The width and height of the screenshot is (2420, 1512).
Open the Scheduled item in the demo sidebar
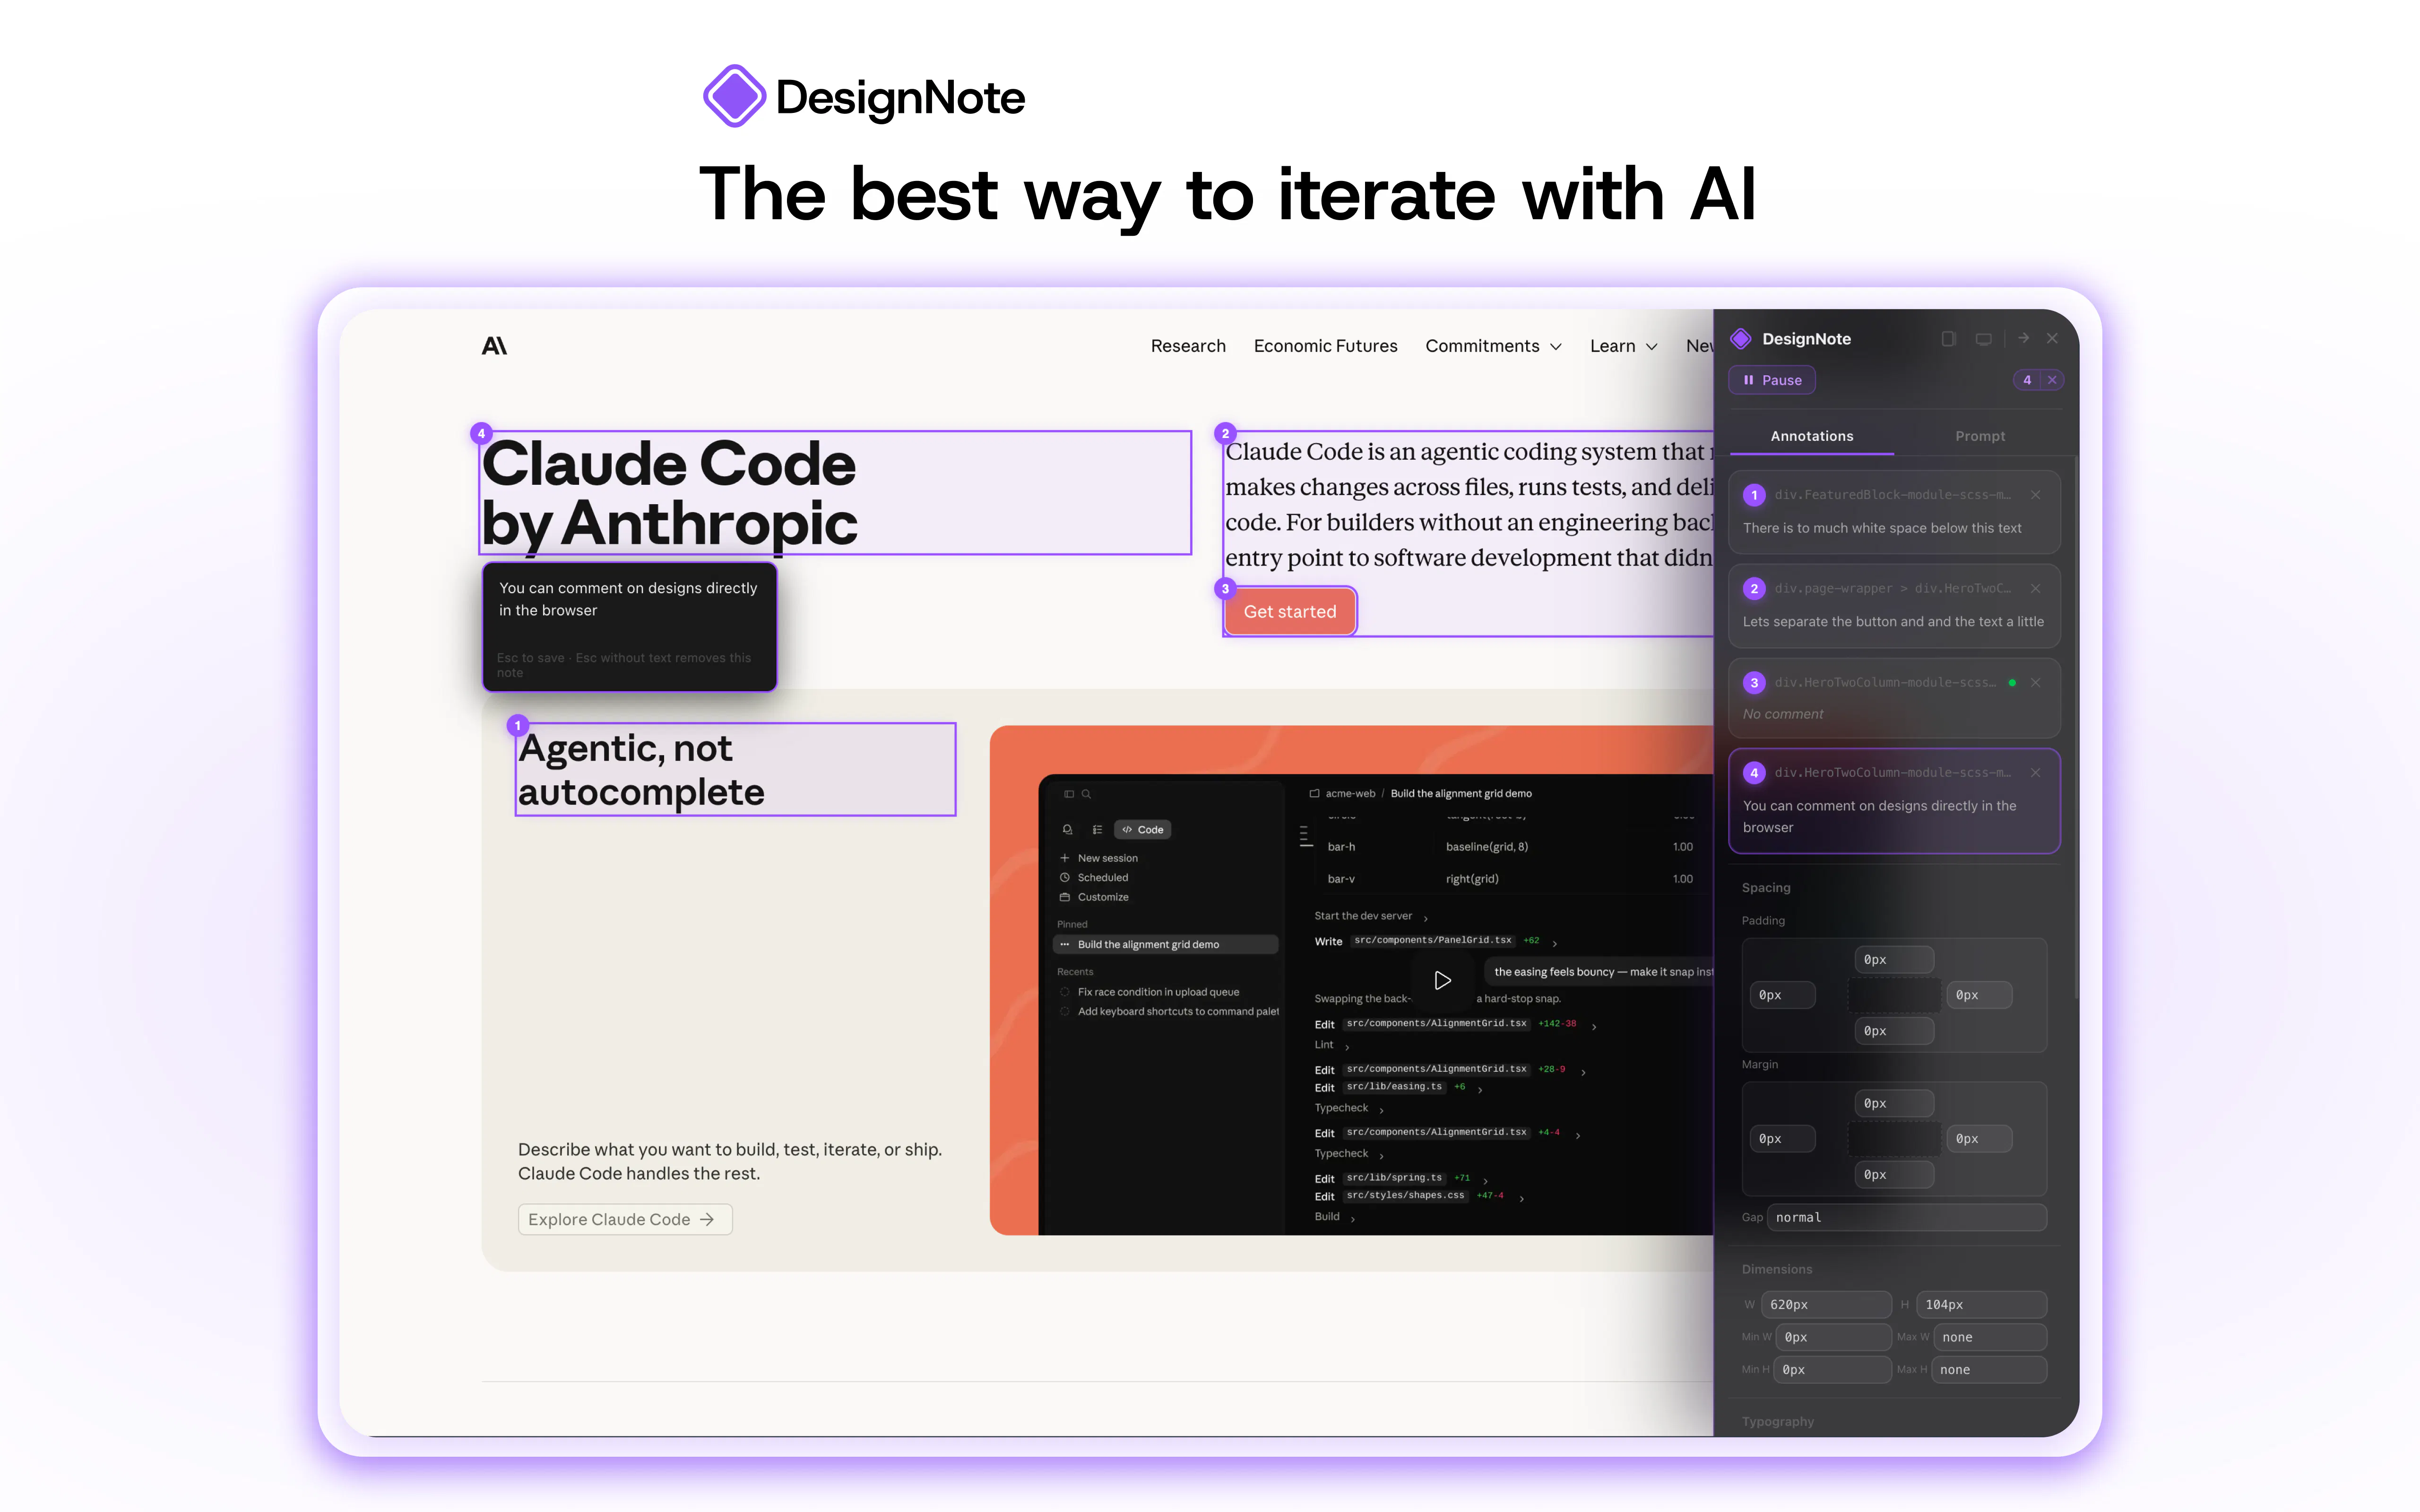coord(1103,878)
